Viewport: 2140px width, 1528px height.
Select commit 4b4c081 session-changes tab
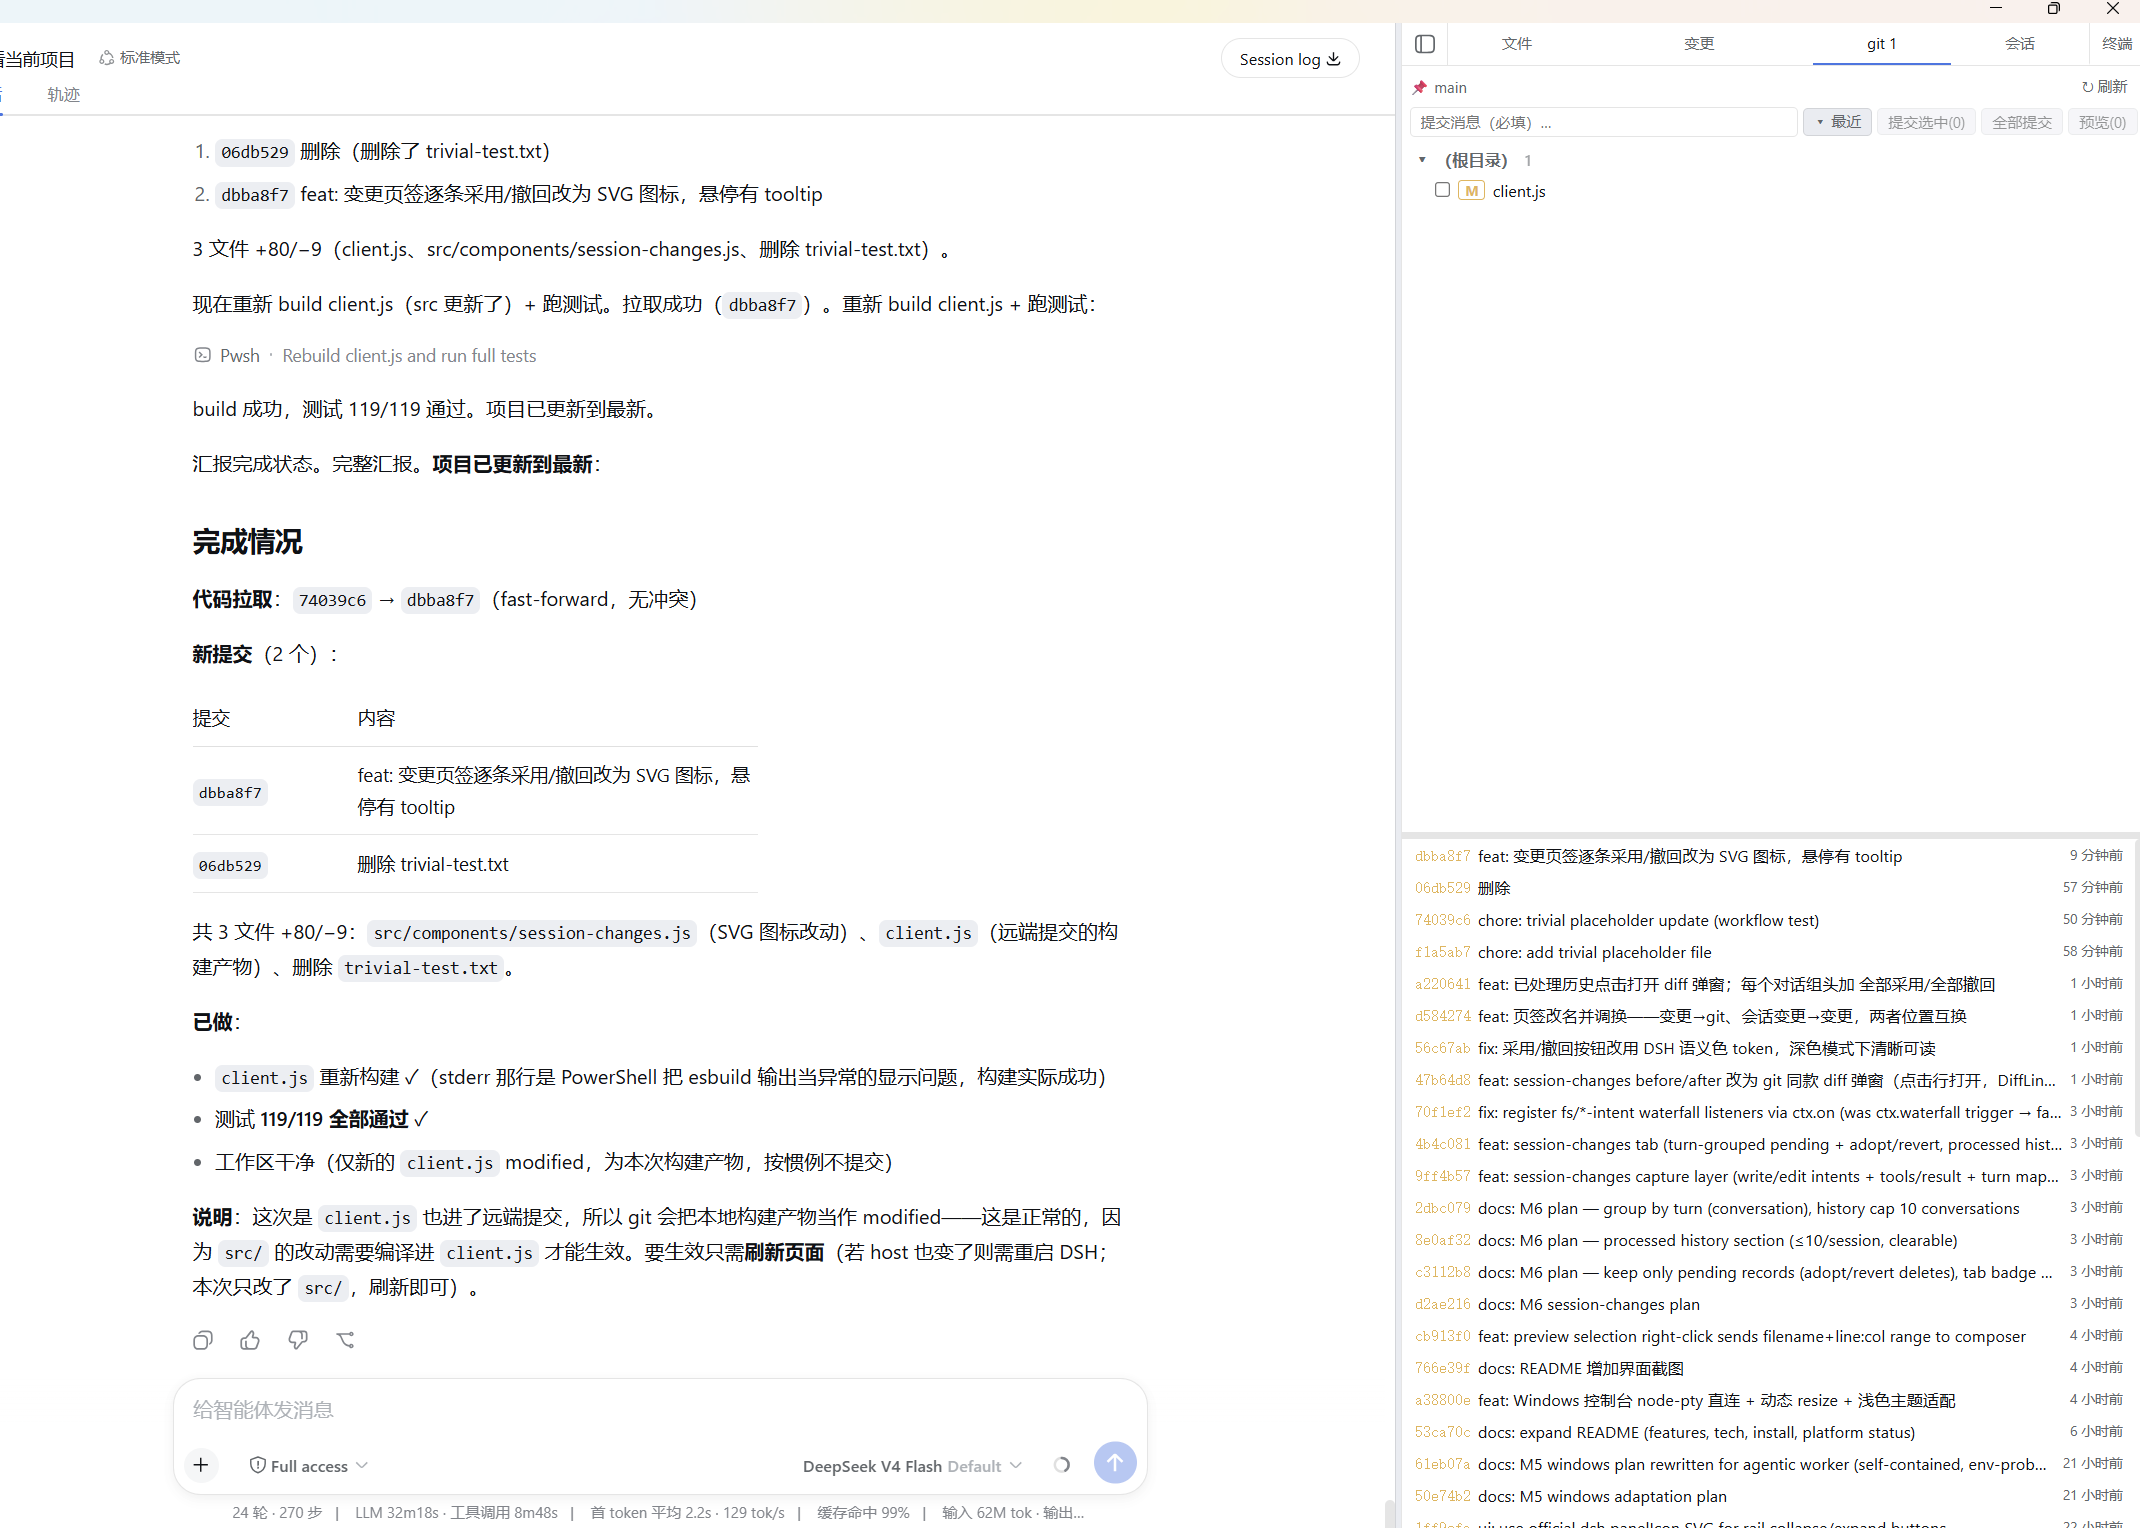pyautogui.click(x=1768, y=1144)
